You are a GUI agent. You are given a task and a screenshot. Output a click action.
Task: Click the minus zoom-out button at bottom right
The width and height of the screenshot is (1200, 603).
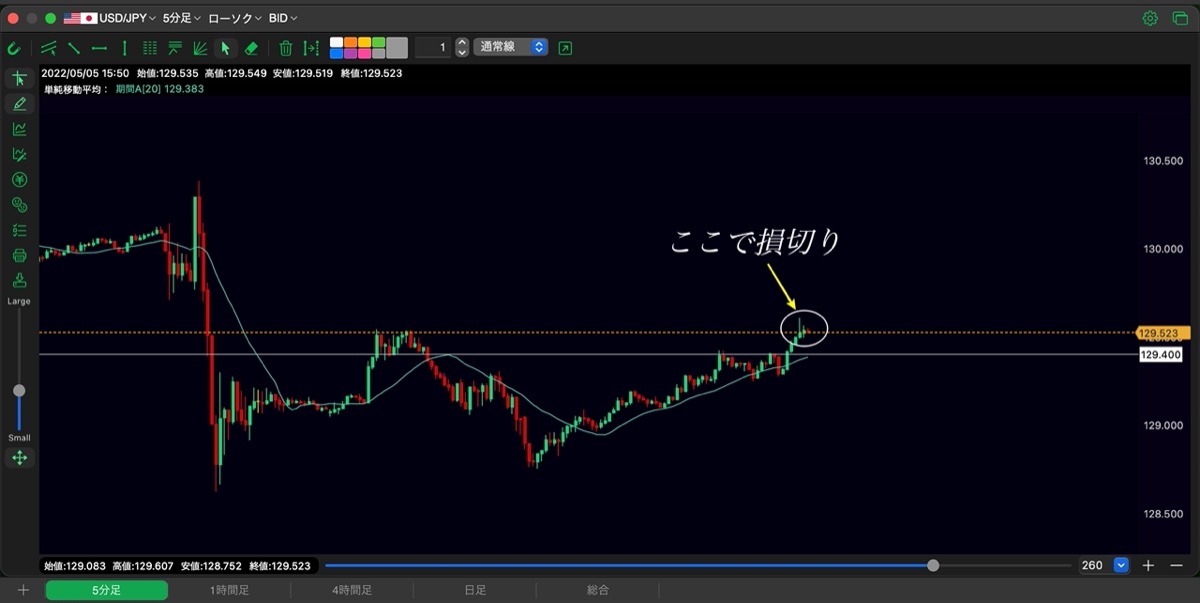pyautogui.click(x=1176, y=565)
